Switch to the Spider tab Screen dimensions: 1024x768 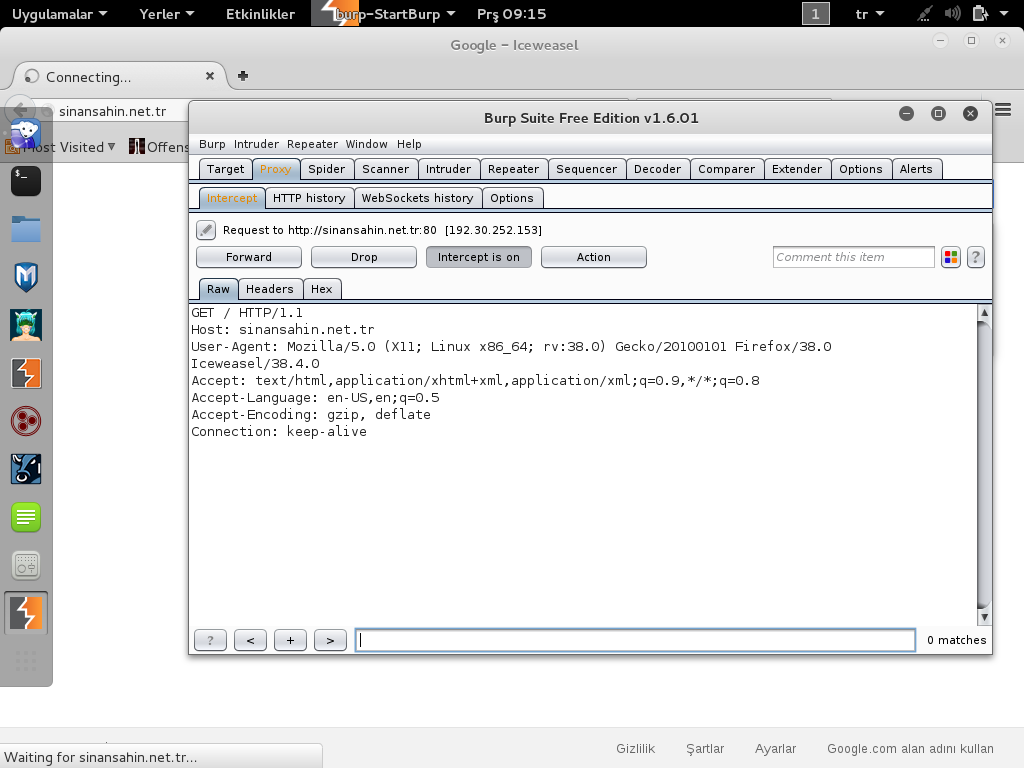327,169
